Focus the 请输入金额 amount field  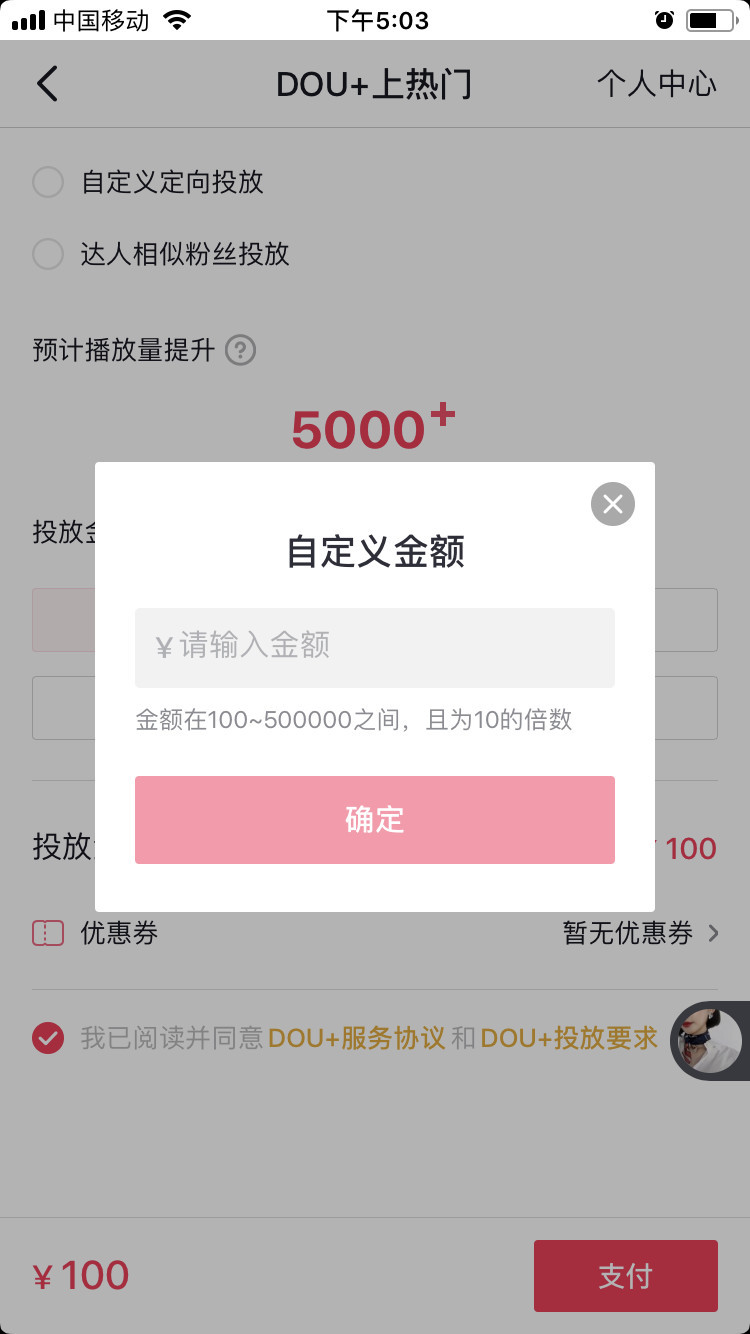(x=375, y=647)
